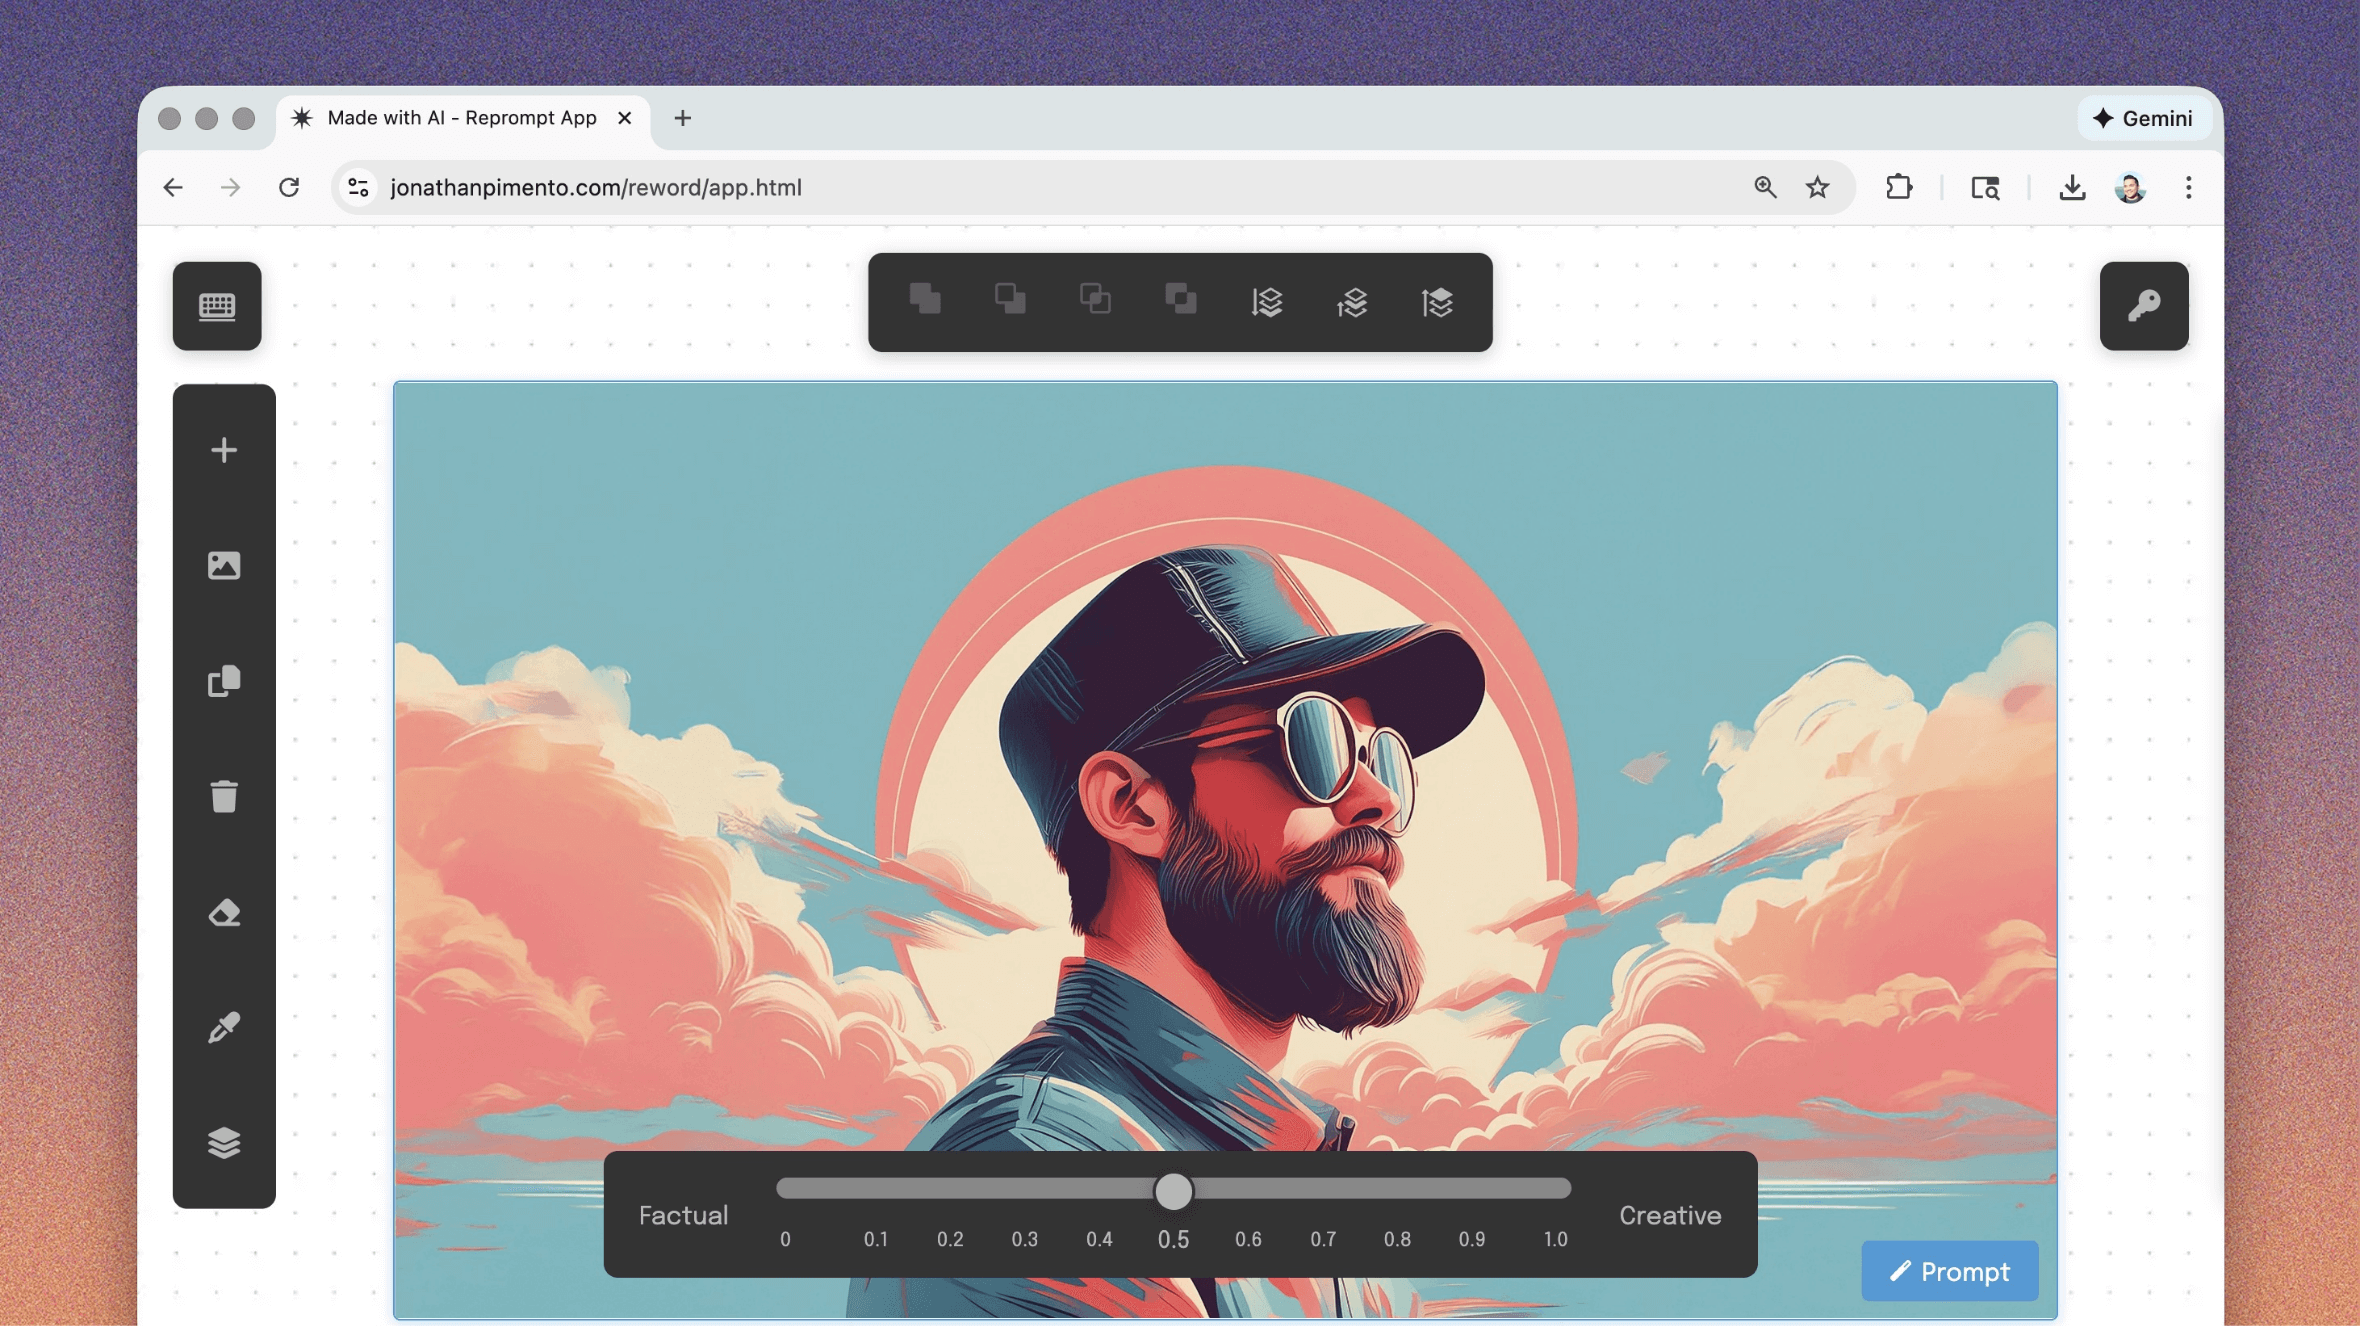Select the eyedropper tool

(x=224, y=1027)
